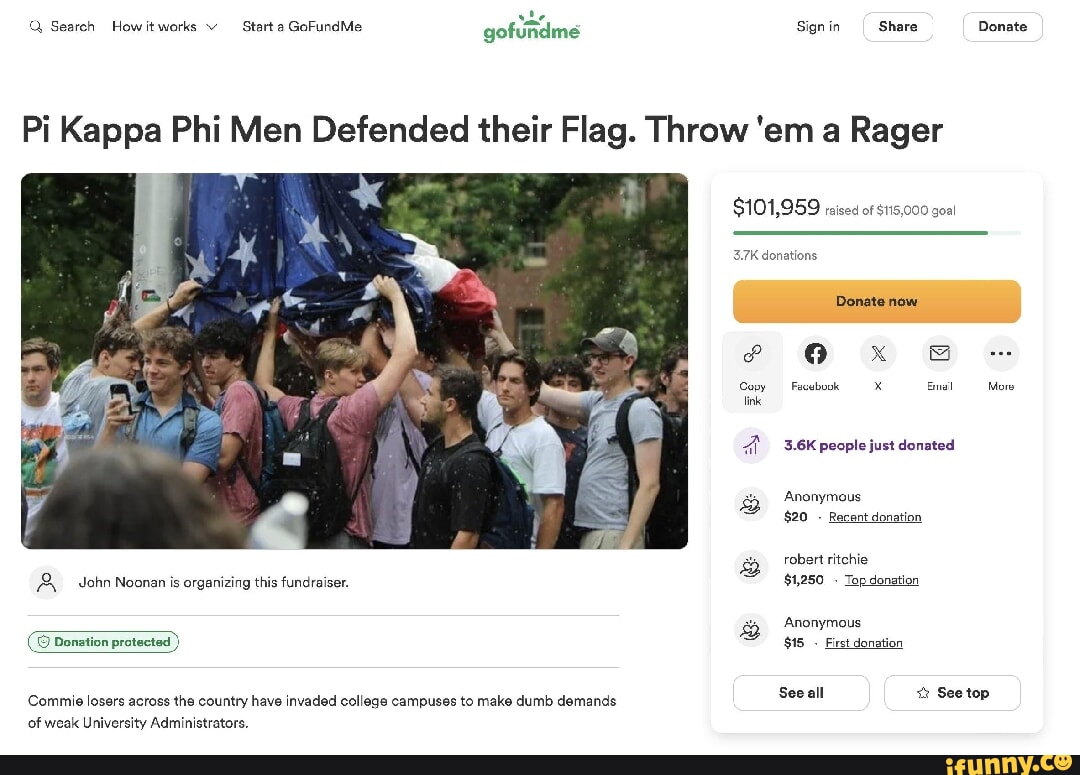Open the Recent donation link

[874, 517]
